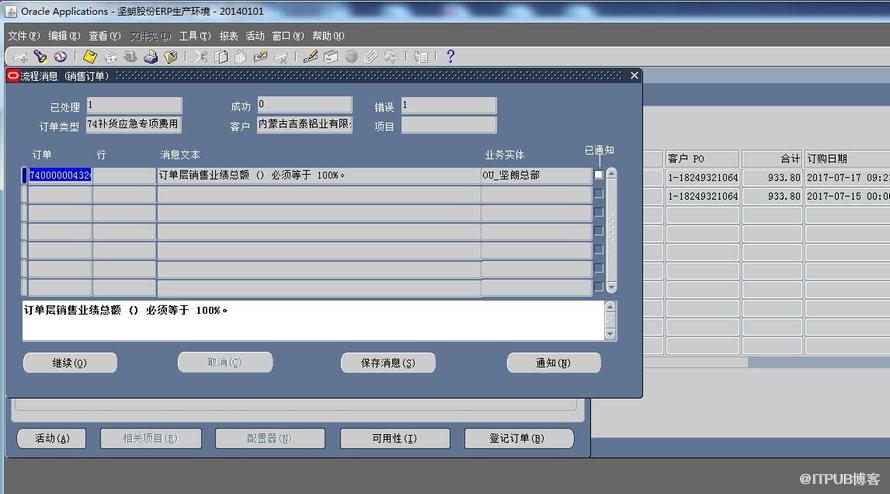Click up arrow of message list scrollbar

click(612, 174)
